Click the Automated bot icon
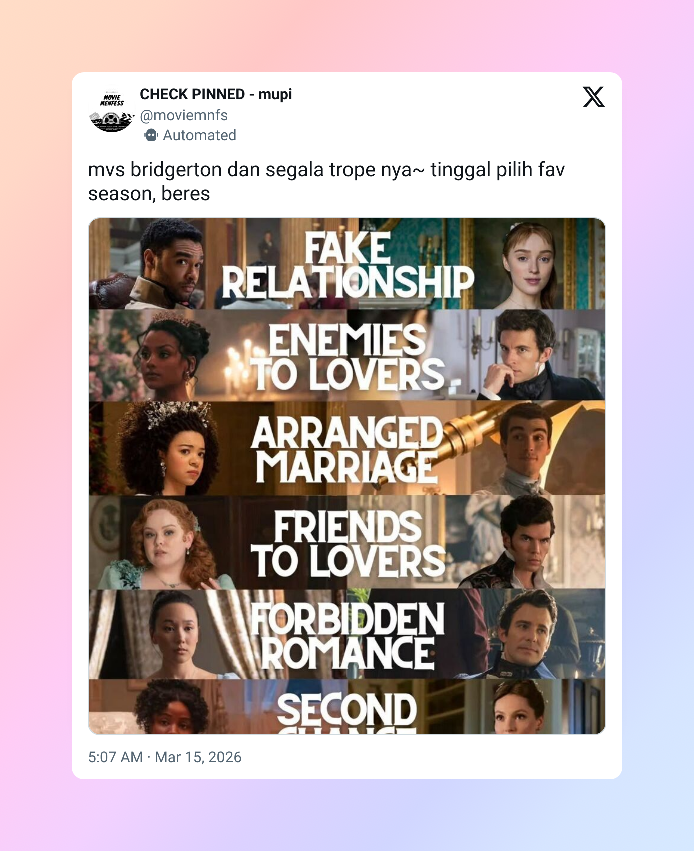Viewport: 694px width, 851px height. point(151,135)
